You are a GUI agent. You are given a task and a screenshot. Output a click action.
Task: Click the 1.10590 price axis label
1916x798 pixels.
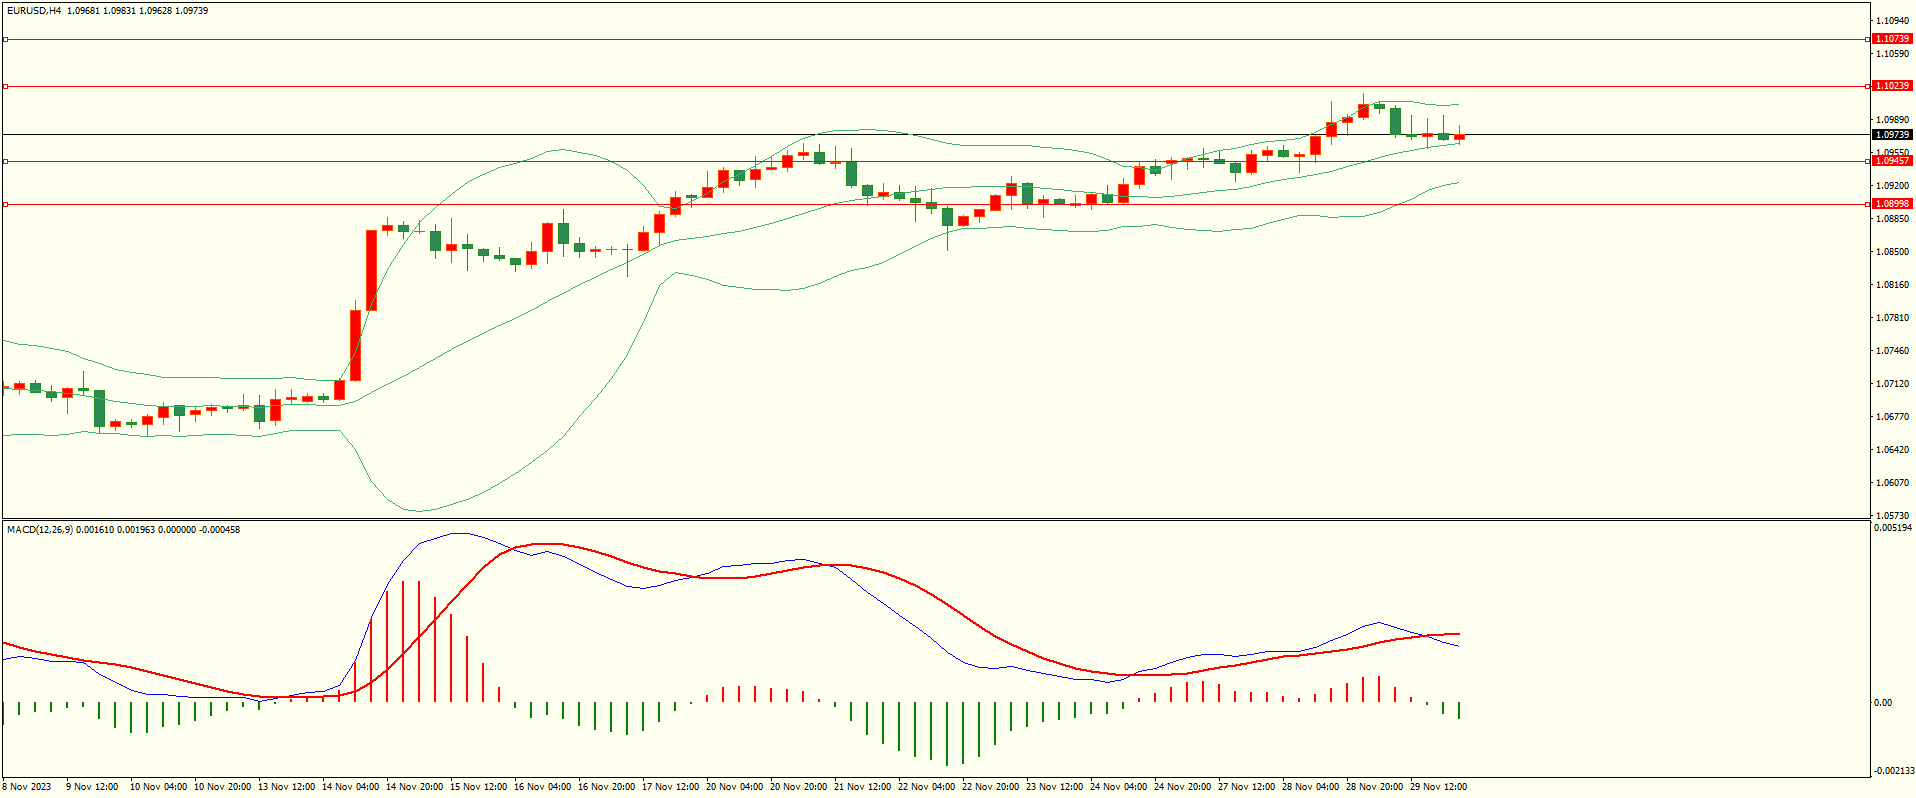click(x=1892, y=53)
